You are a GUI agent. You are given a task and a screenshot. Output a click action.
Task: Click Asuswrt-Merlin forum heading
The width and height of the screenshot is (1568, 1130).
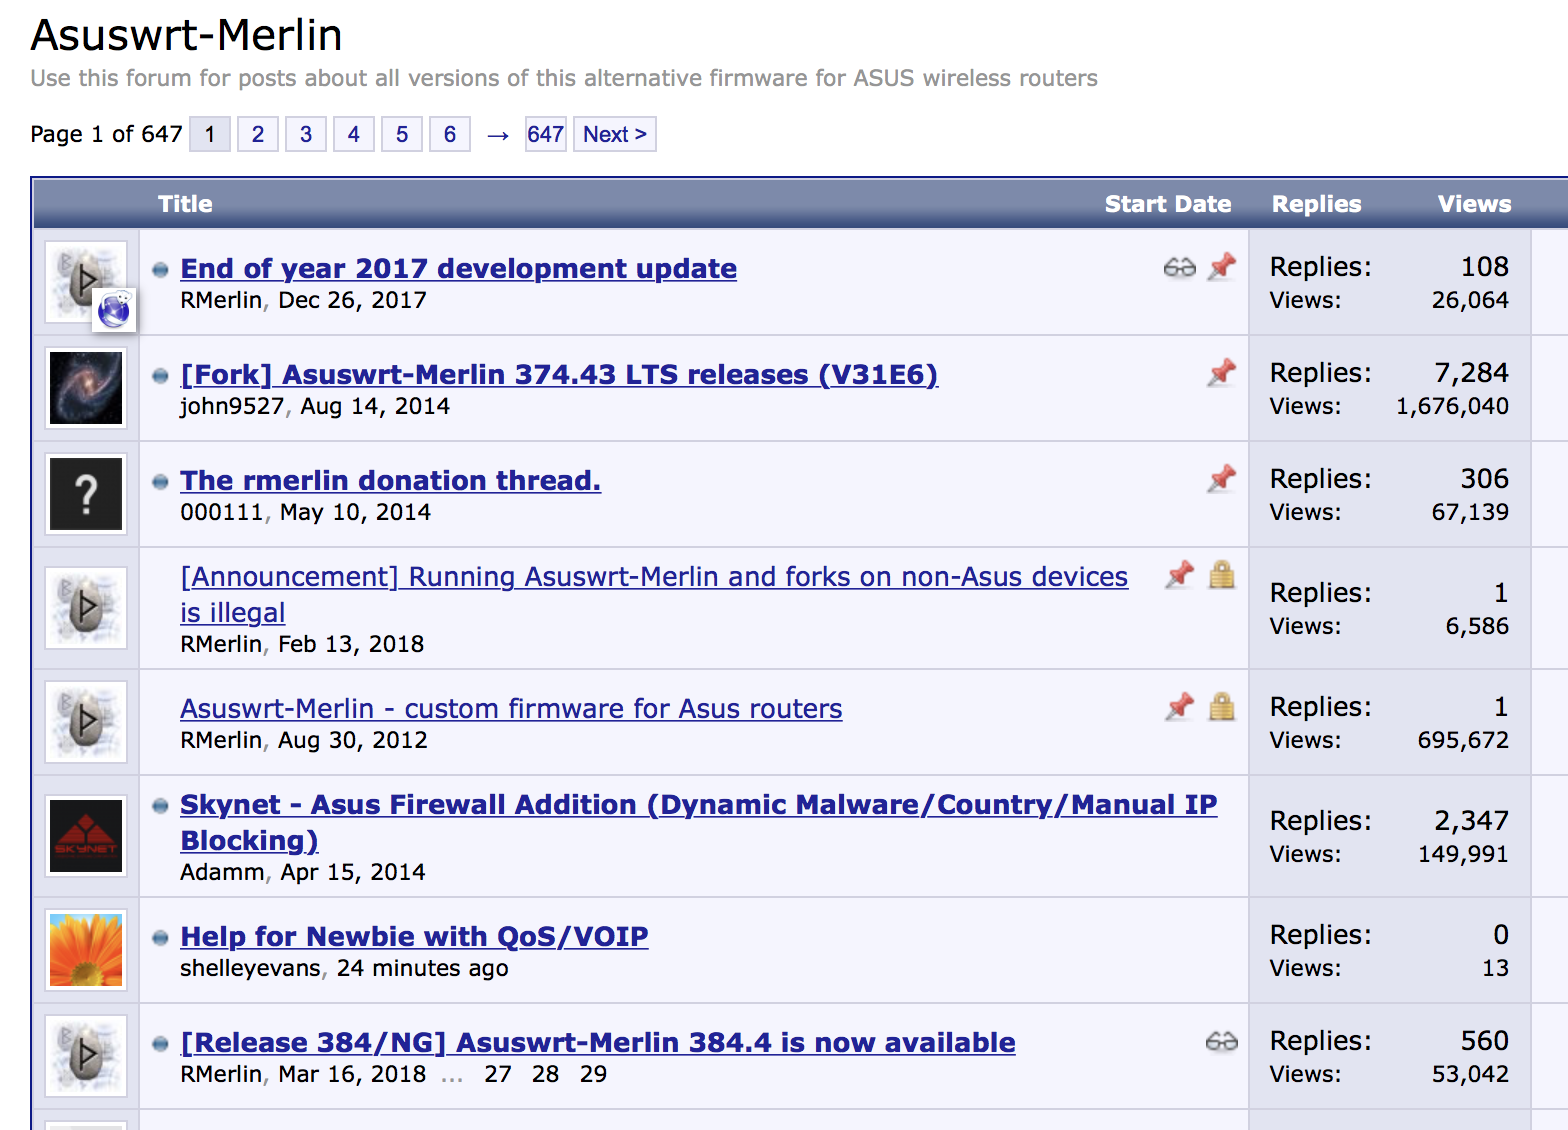pos(187,35)
